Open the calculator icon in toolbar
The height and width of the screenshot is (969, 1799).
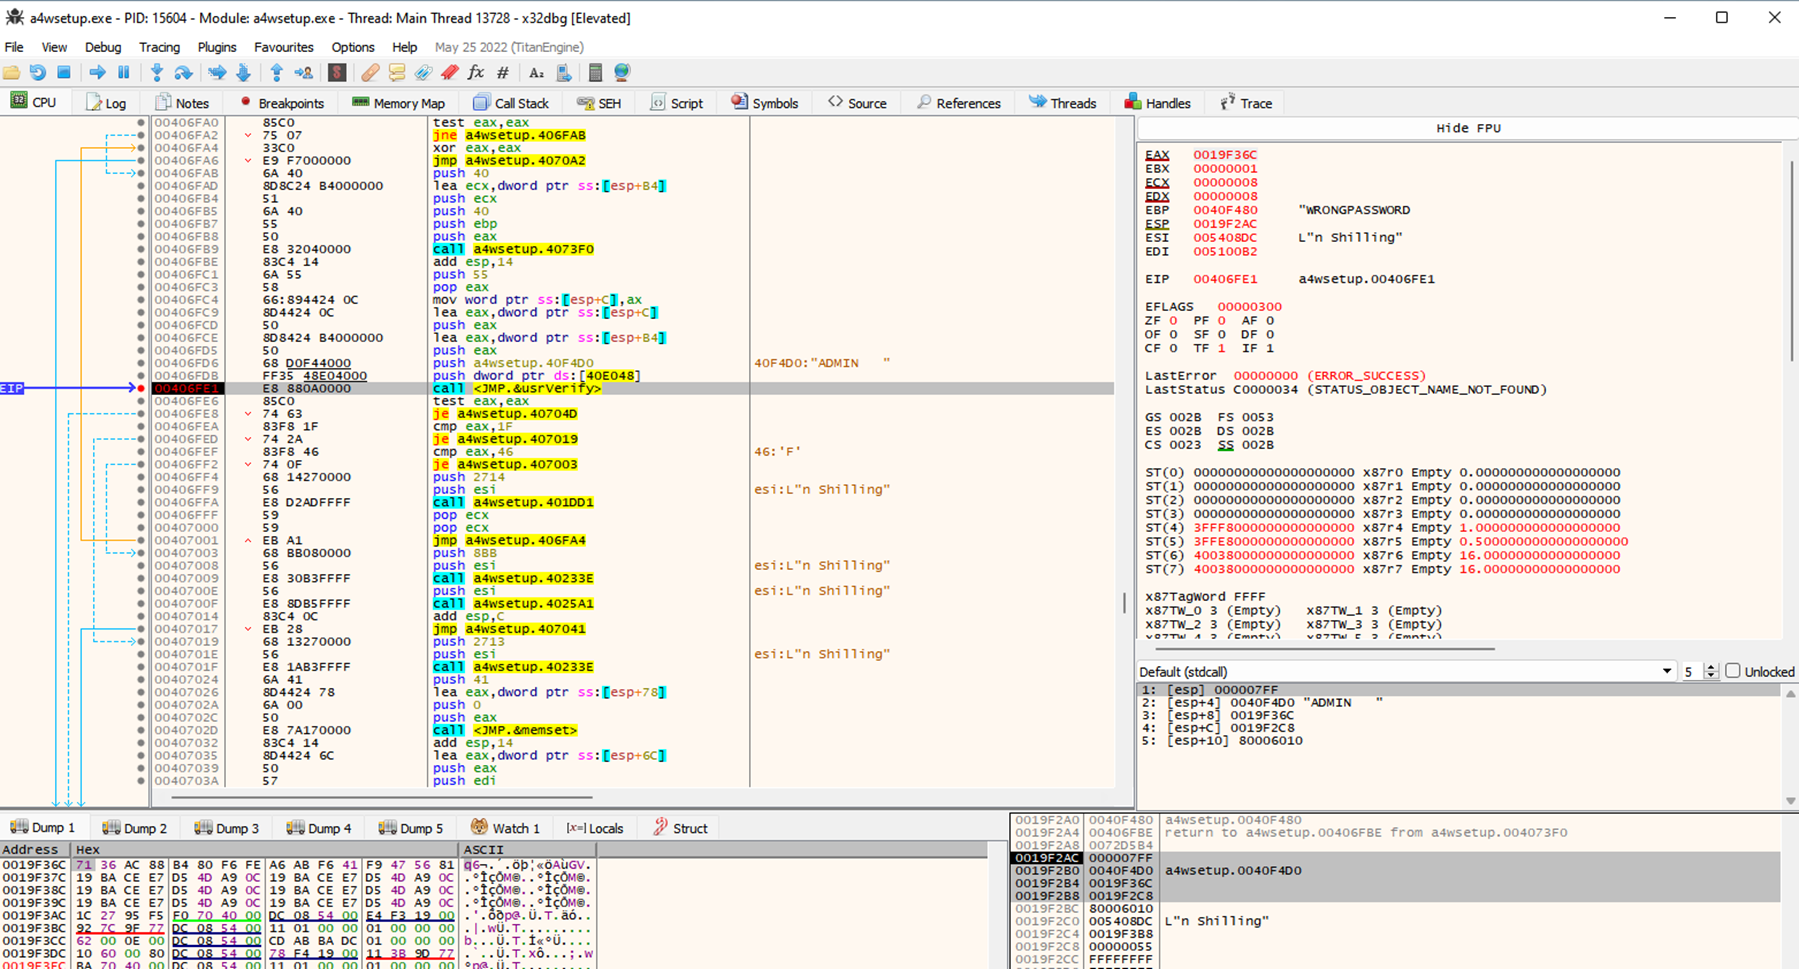point(595,72)
